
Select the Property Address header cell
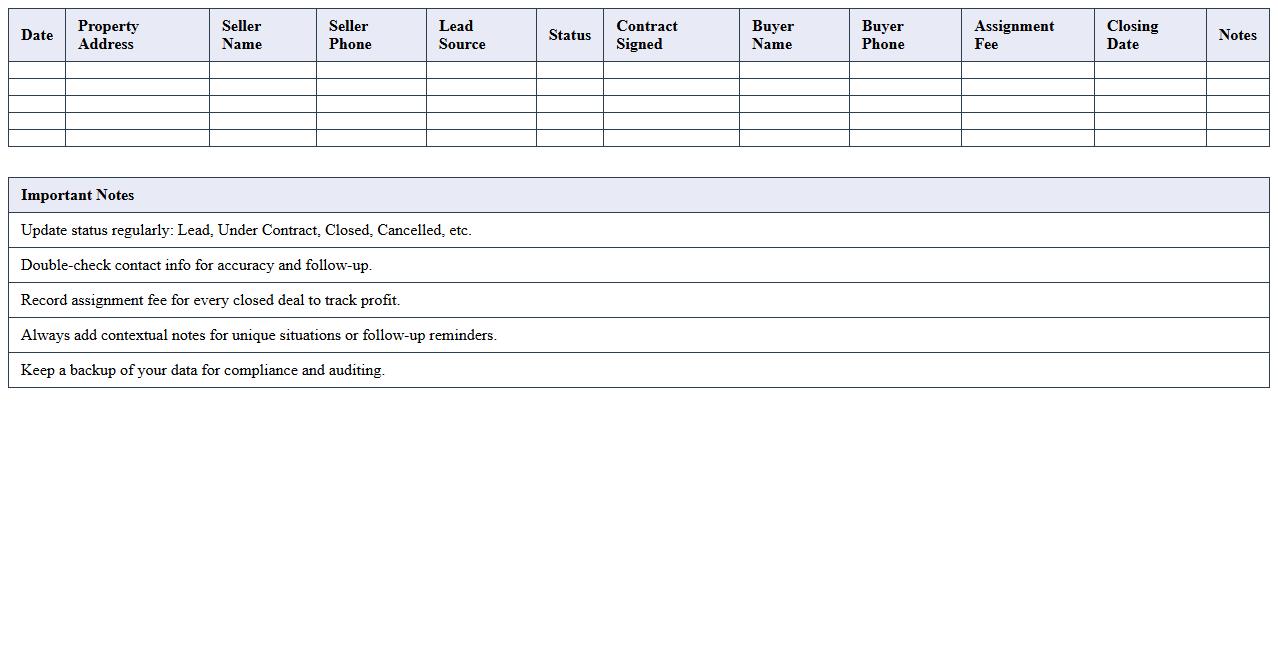pyautogui.click(x=136, y=34)
